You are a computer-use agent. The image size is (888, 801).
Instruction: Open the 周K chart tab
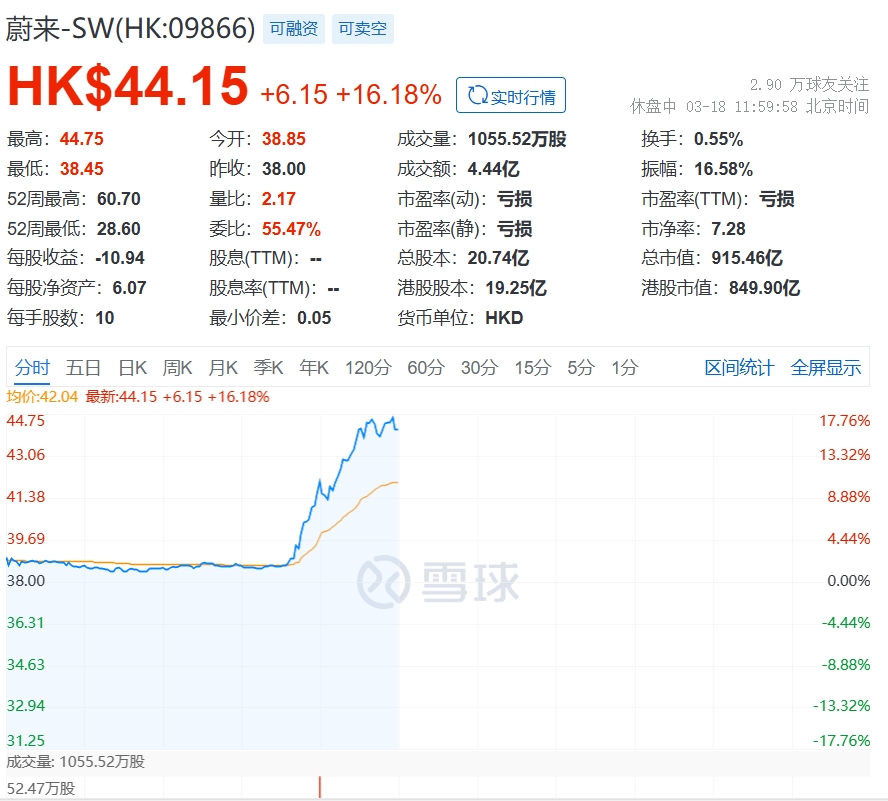177,368
